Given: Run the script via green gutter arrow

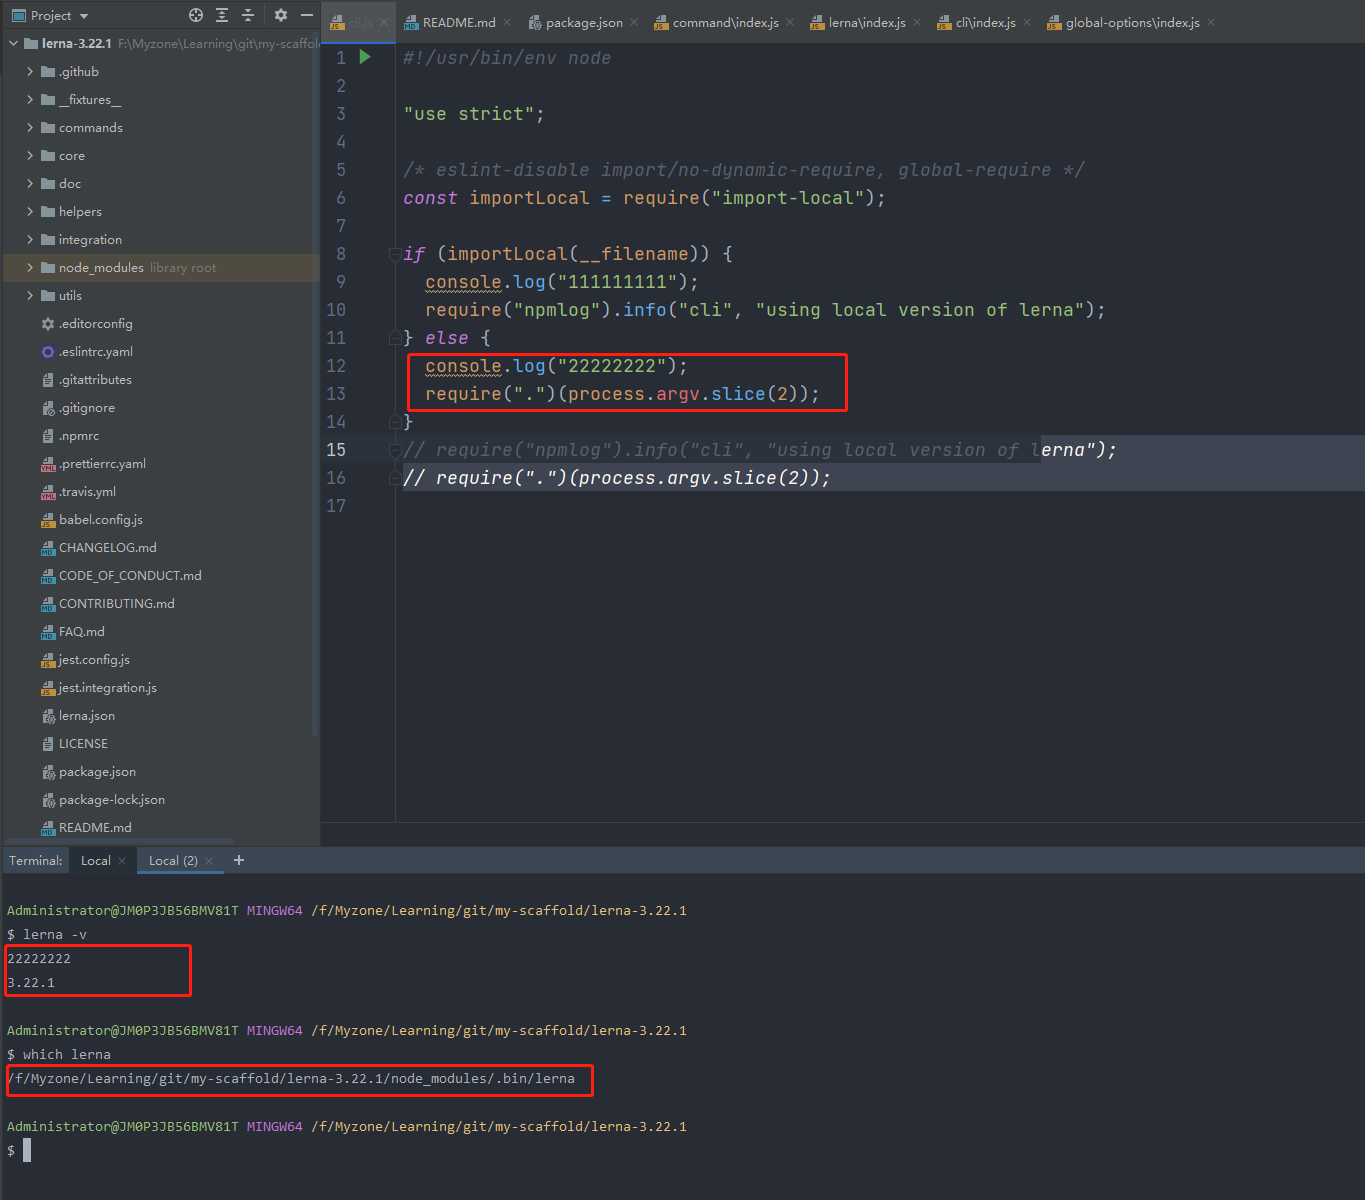Looking at the screenshot, I should (365, 57).
